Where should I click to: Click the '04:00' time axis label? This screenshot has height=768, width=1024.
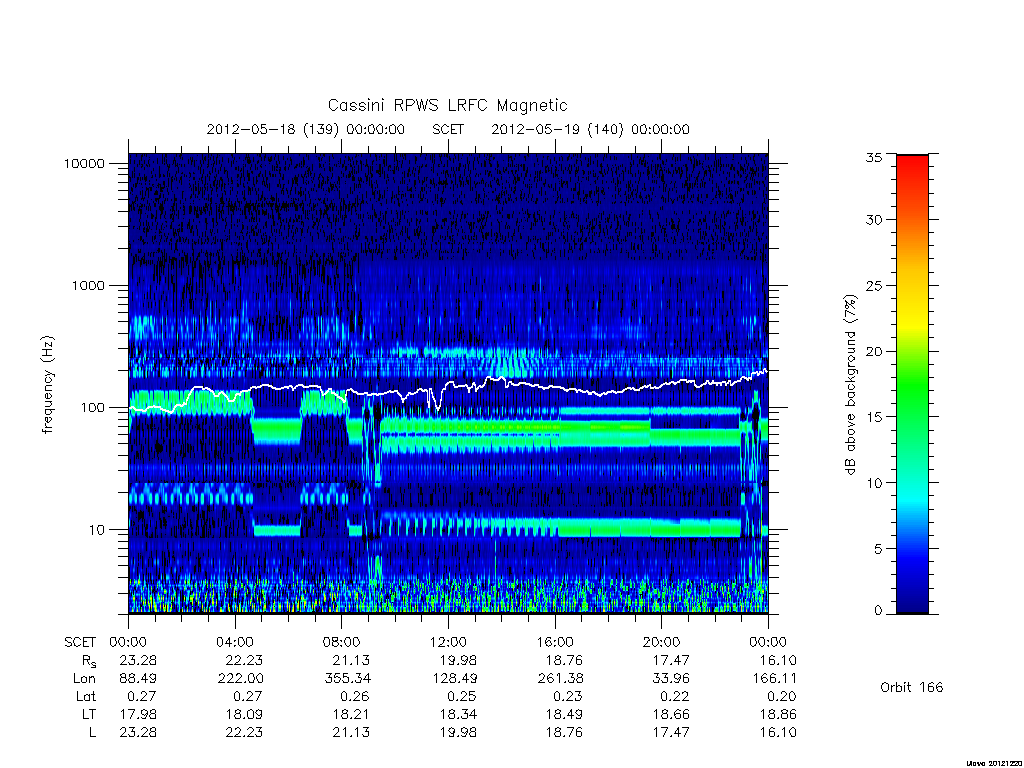234,642
